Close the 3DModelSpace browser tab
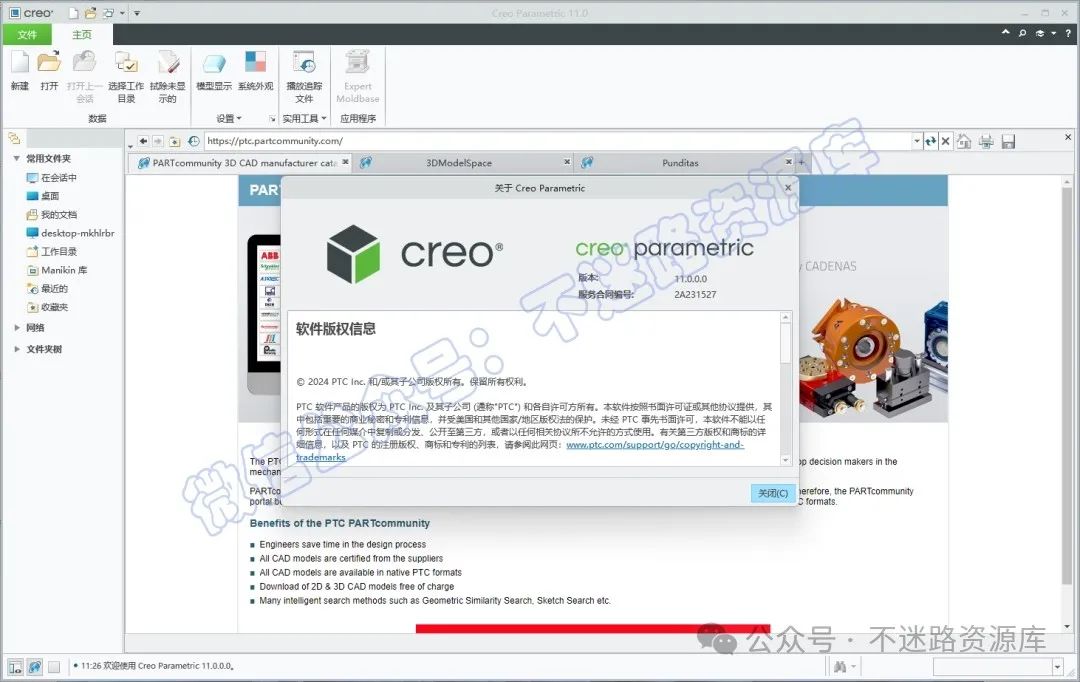Image resolution: width=1080 pixels, height=682 pixels. point(567,162)
